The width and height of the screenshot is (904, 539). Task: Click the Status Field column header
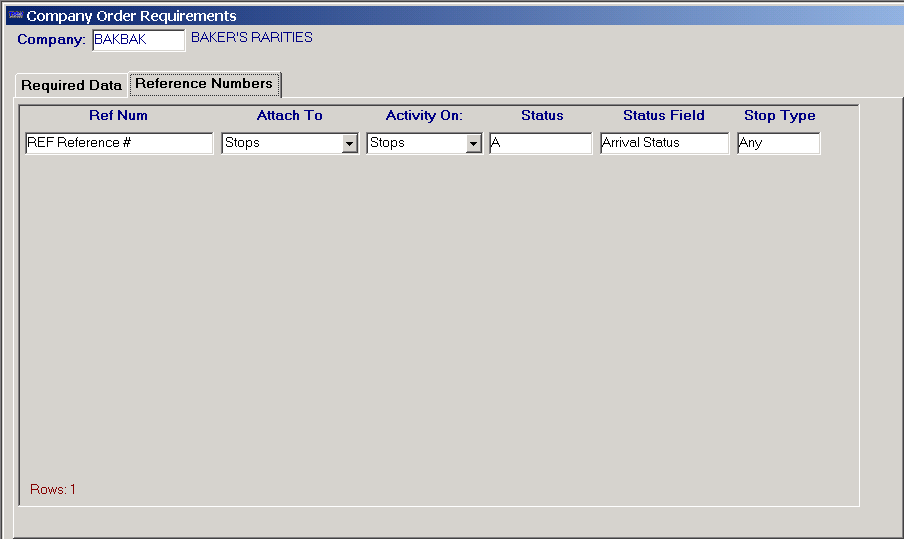pyautogui.click(x=664, y=115)
